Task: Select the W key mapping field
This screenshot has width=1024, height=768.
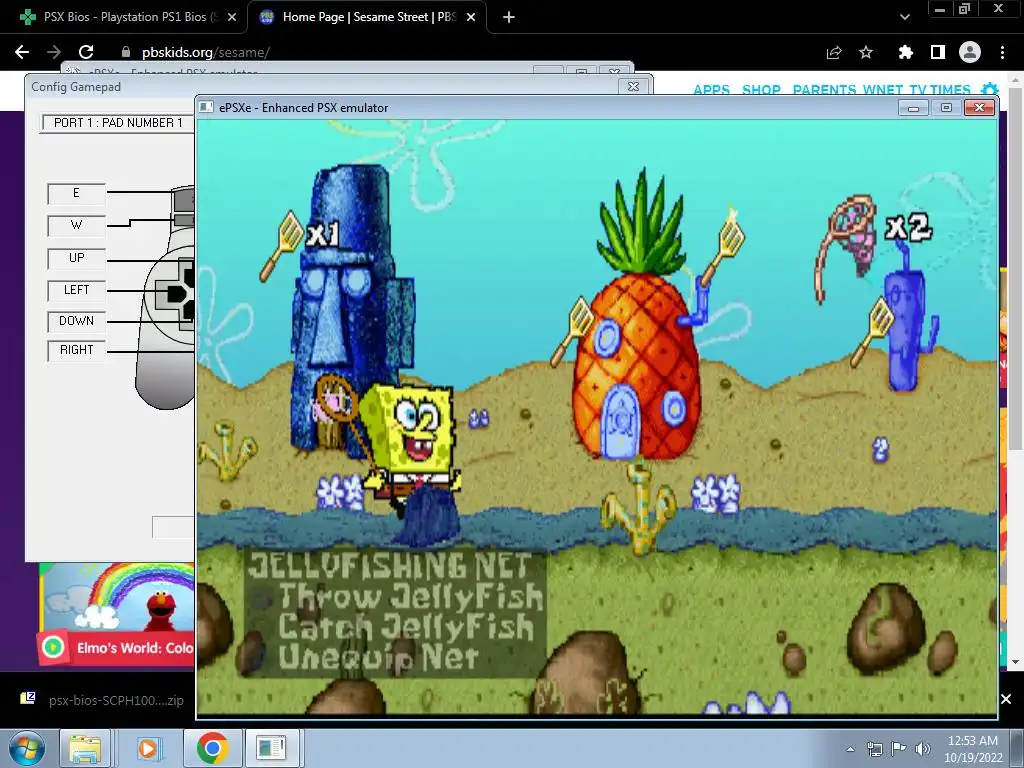Action: pyautogui.click(x=76, y=225)
